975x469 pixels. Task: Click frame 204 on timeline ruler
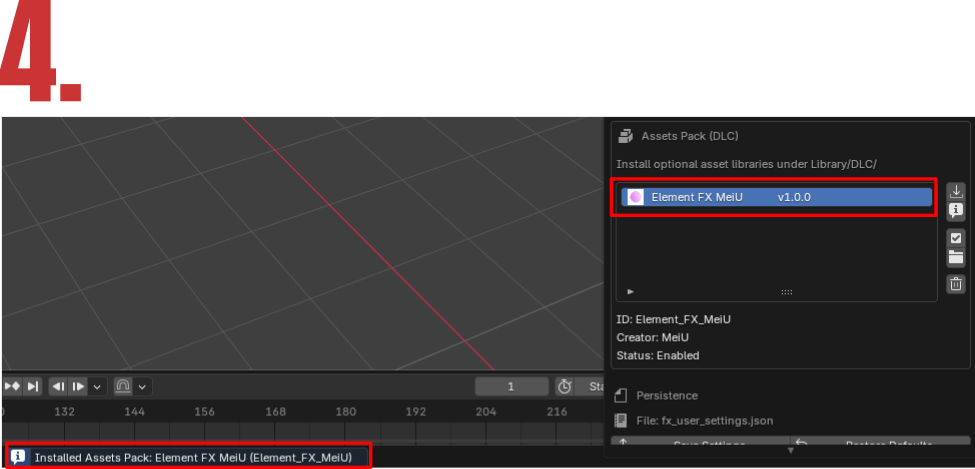click(486, 411)
